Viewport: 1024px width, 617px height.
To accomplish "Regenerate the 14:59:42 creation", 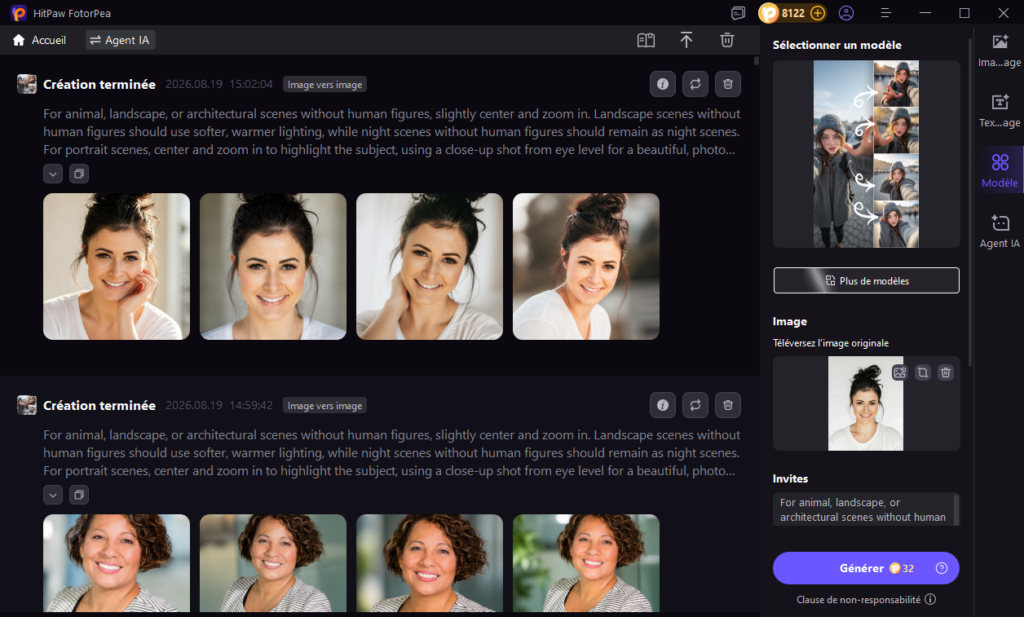I will click(696, 405).
